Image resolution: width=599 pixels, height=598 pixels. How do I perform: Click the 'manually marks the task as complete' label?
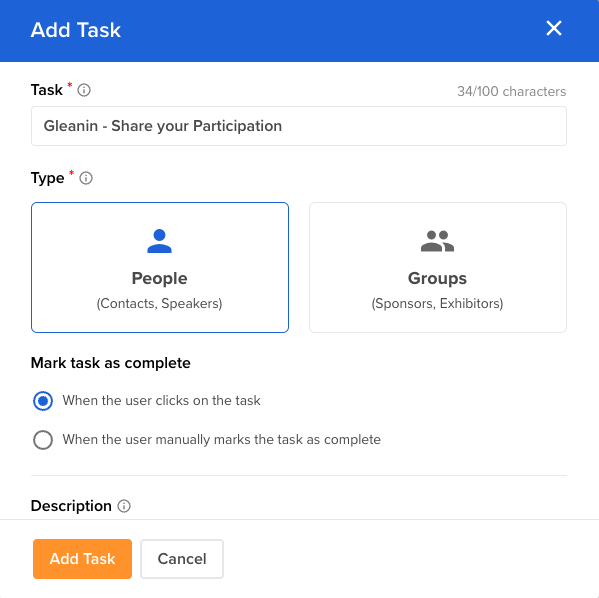pyautogui.click(x=222, y=439)
